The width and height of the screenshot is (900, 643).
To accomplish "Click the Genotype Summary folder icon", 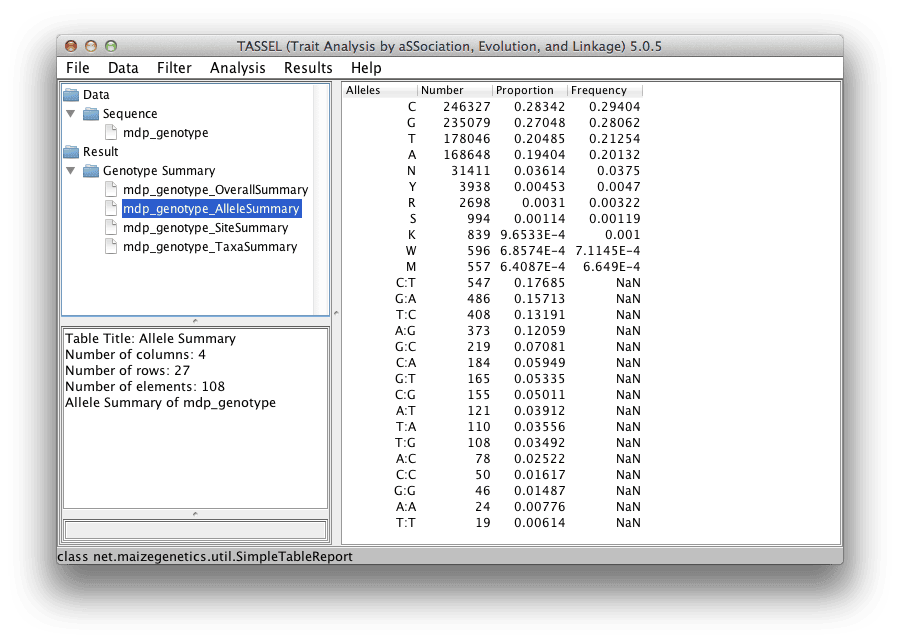I will tap(91, 171).
